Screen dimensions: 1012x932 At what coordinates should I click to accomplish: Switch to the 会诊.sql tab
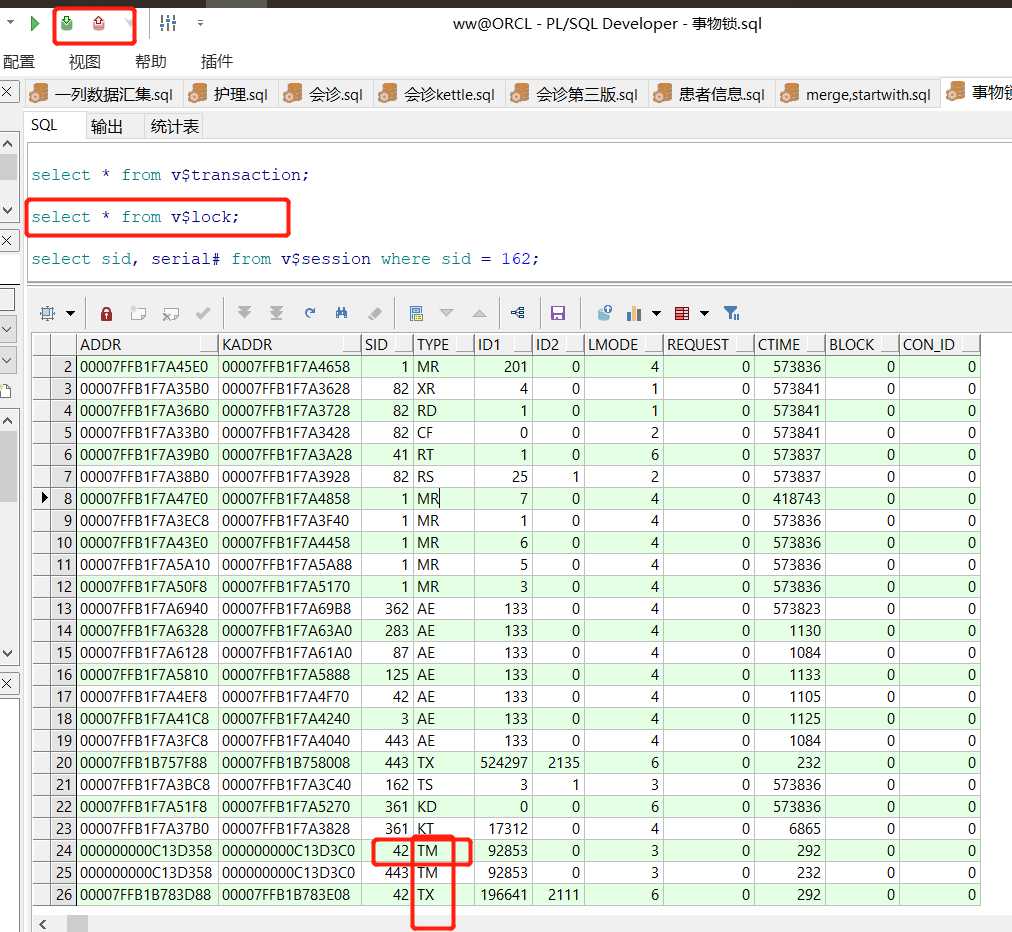point(325,94)
